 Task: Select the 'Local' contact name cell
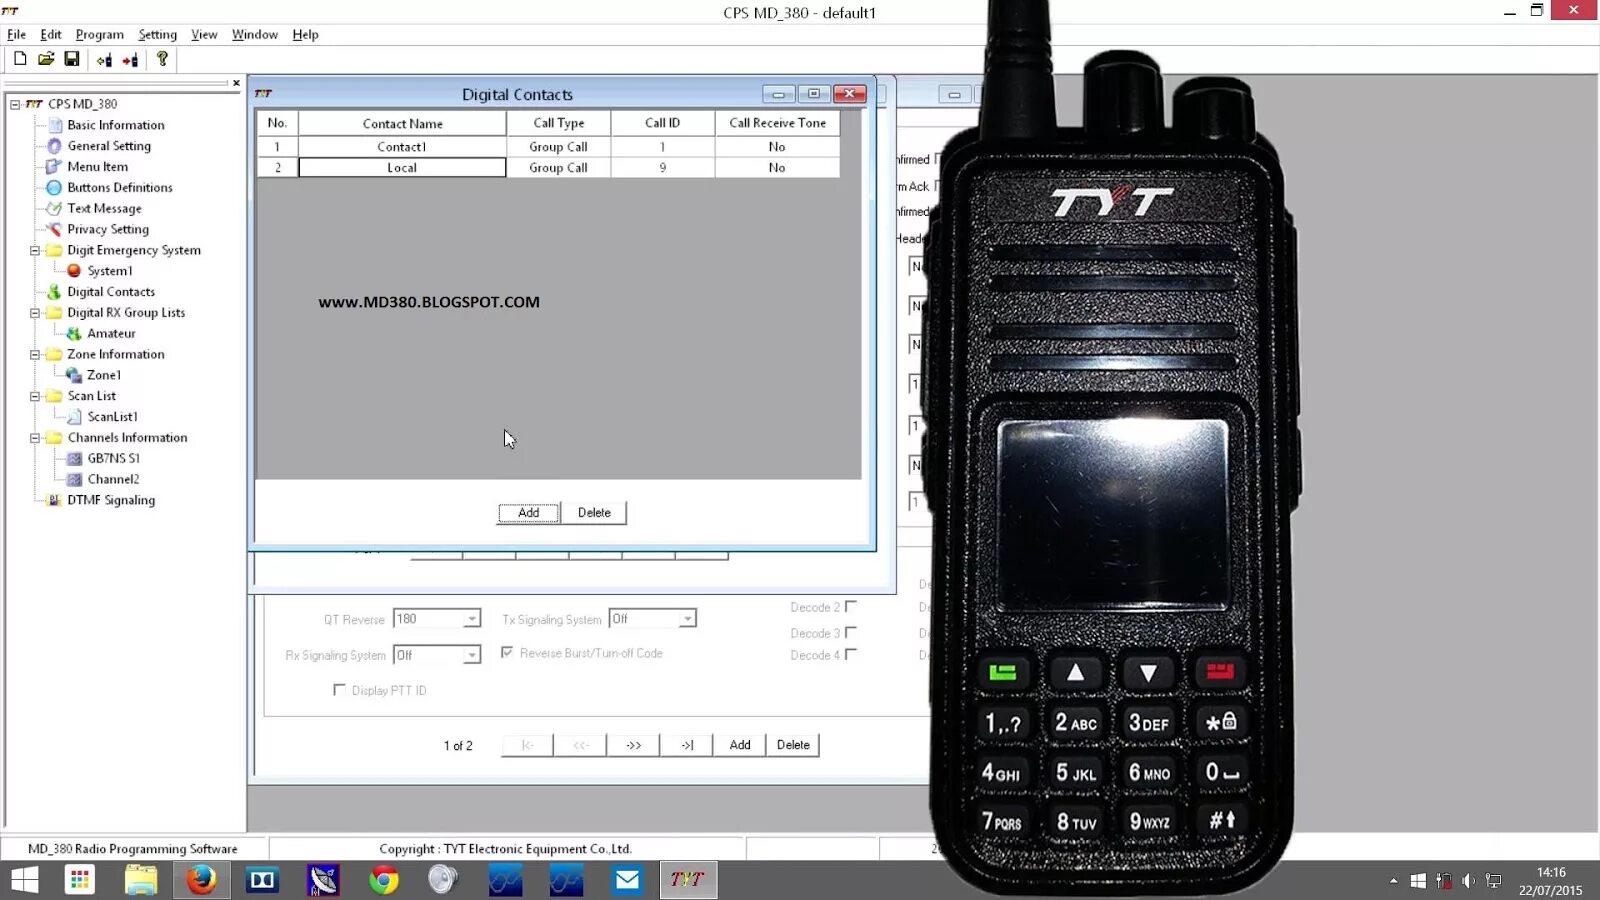(402, 168)
